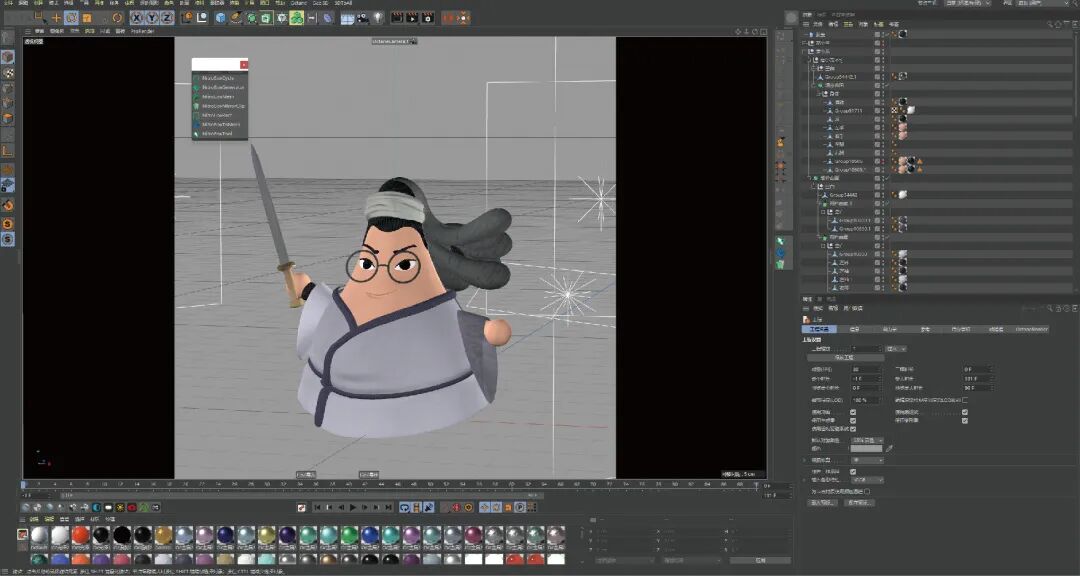Uncheck 使用动画 (Use Animation) checkbox
The width and height of the screenshot is (1080, 576).
pyautogui.click(x=853, y=412)
